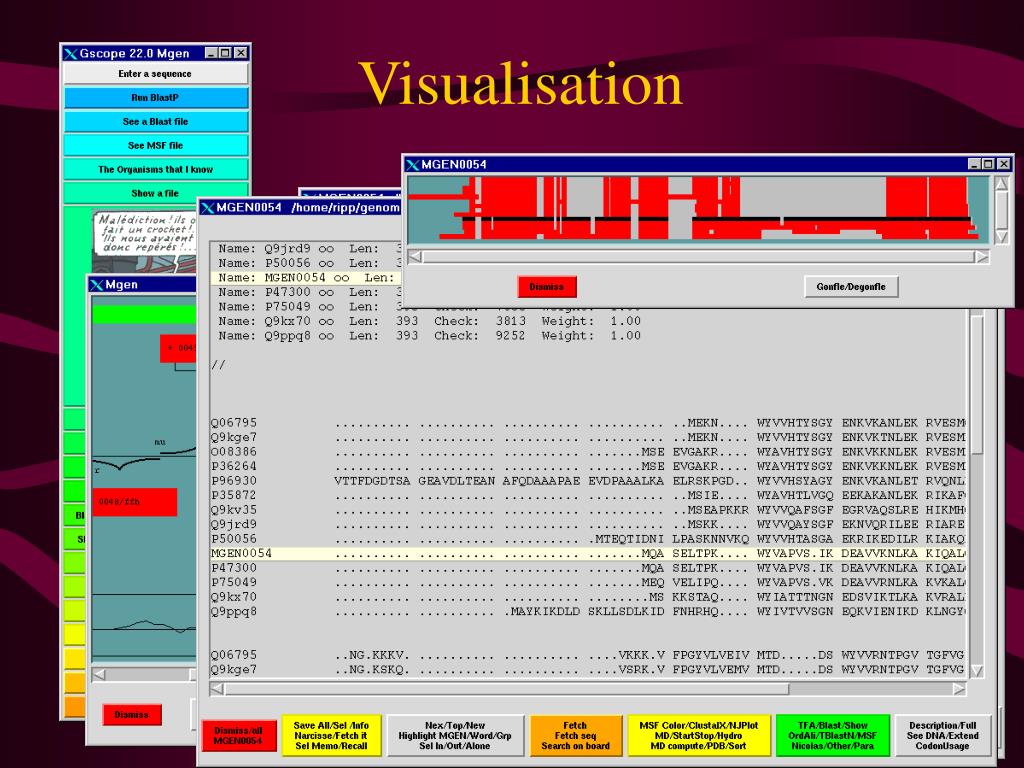Click the scroll down arrow in MGEN0054 viewer
This screenshot has height=768, width=1024.
[x=1002, y=236]
